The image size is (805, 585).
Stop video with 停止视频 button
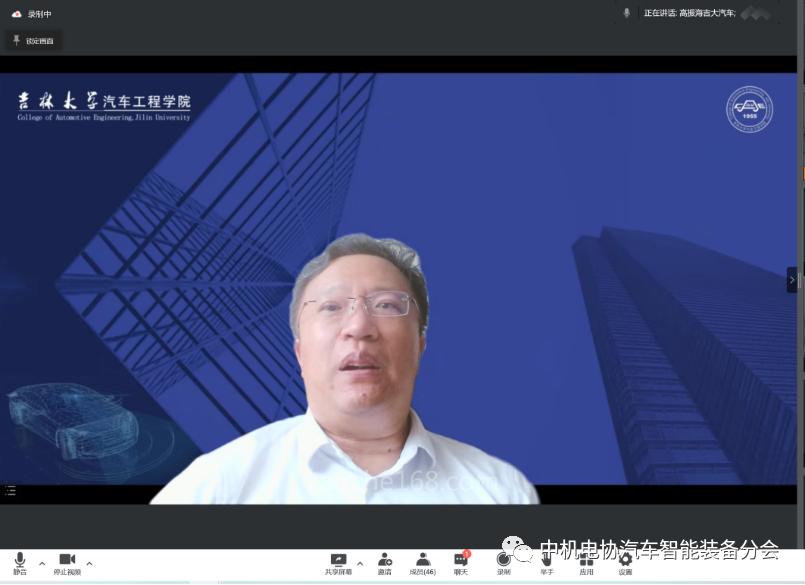(x=67, y=563)
